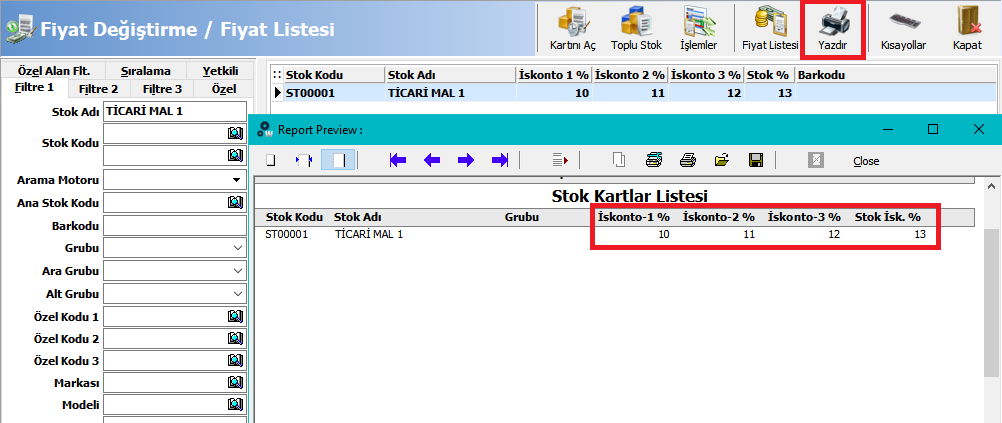Click the Yazdır printer button
Image resolution: width=1002 pixels, height=423 pixels.
[x=833, y=29]
